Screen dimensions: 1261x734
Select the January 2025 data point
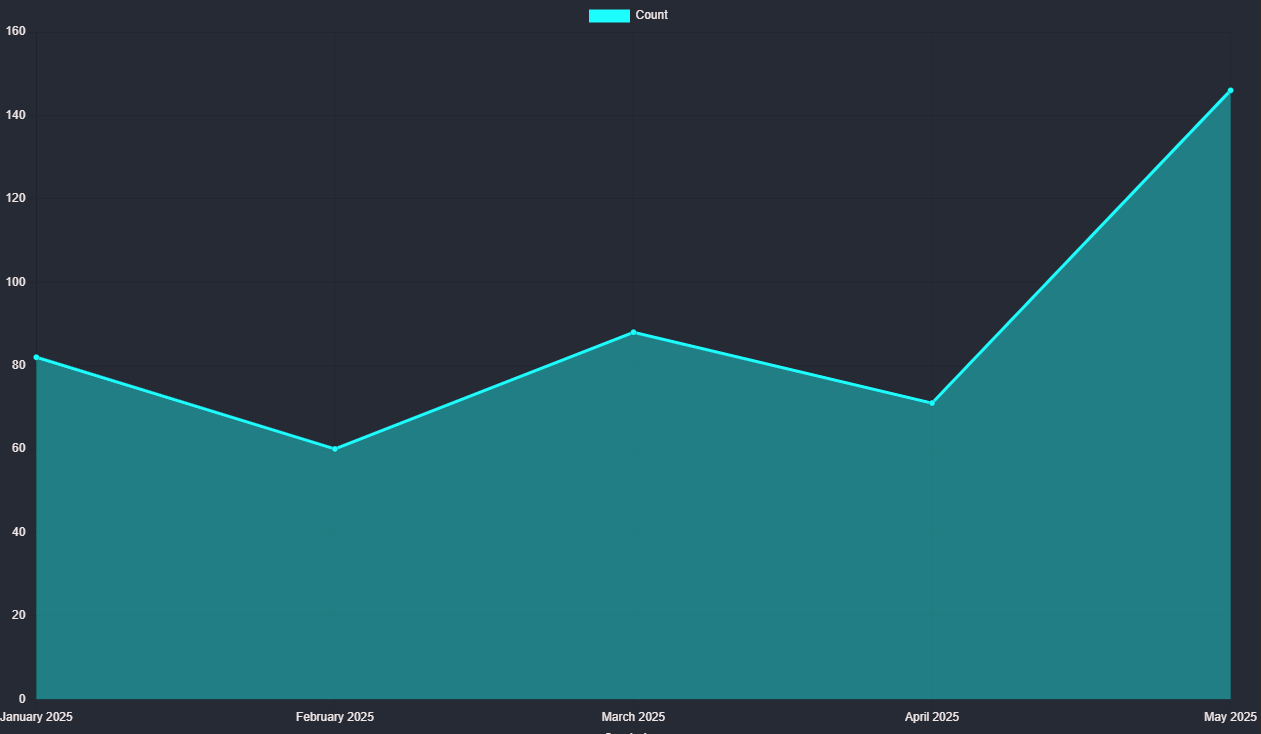[37, 357]
